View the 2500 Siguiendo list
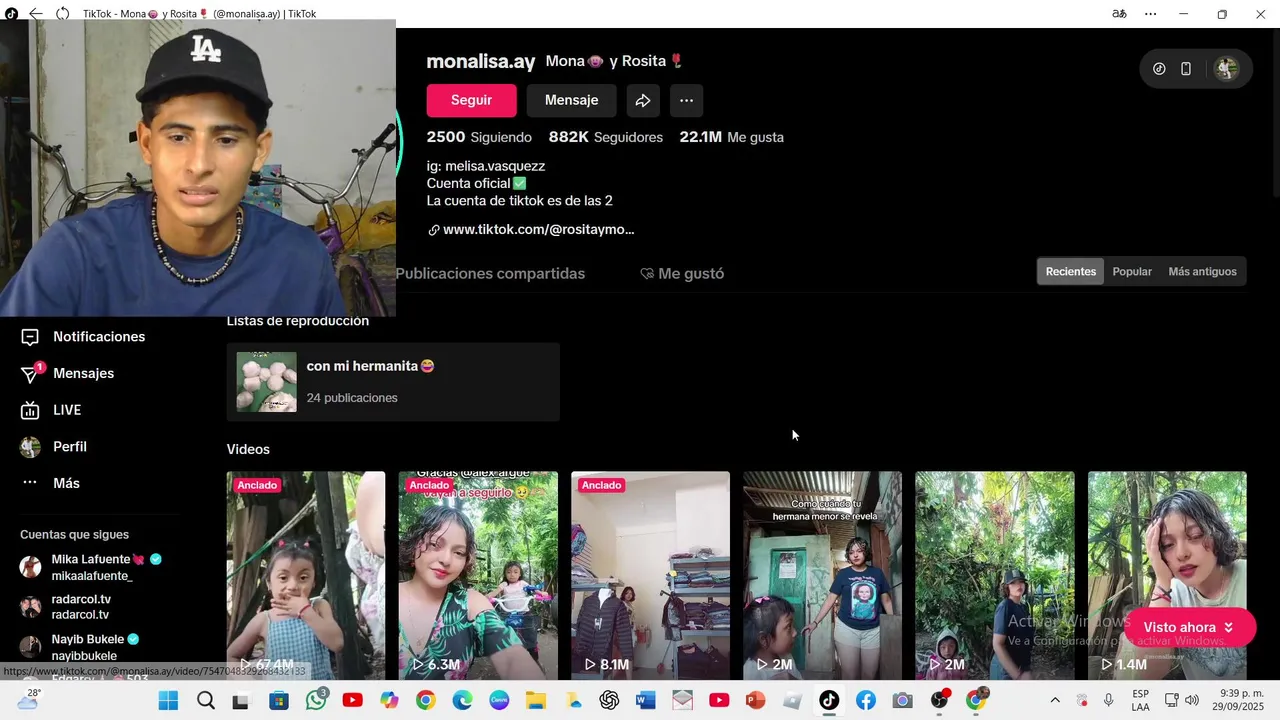1280x720 pixels. click(479, 137)
